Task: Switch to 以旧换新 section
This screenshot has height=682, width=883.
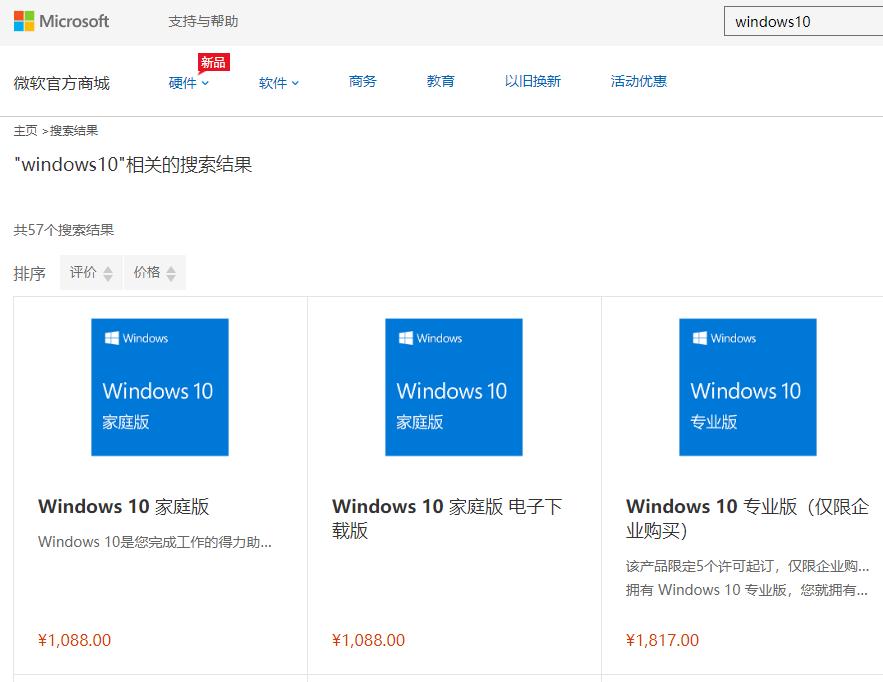Action: (532, 81)
